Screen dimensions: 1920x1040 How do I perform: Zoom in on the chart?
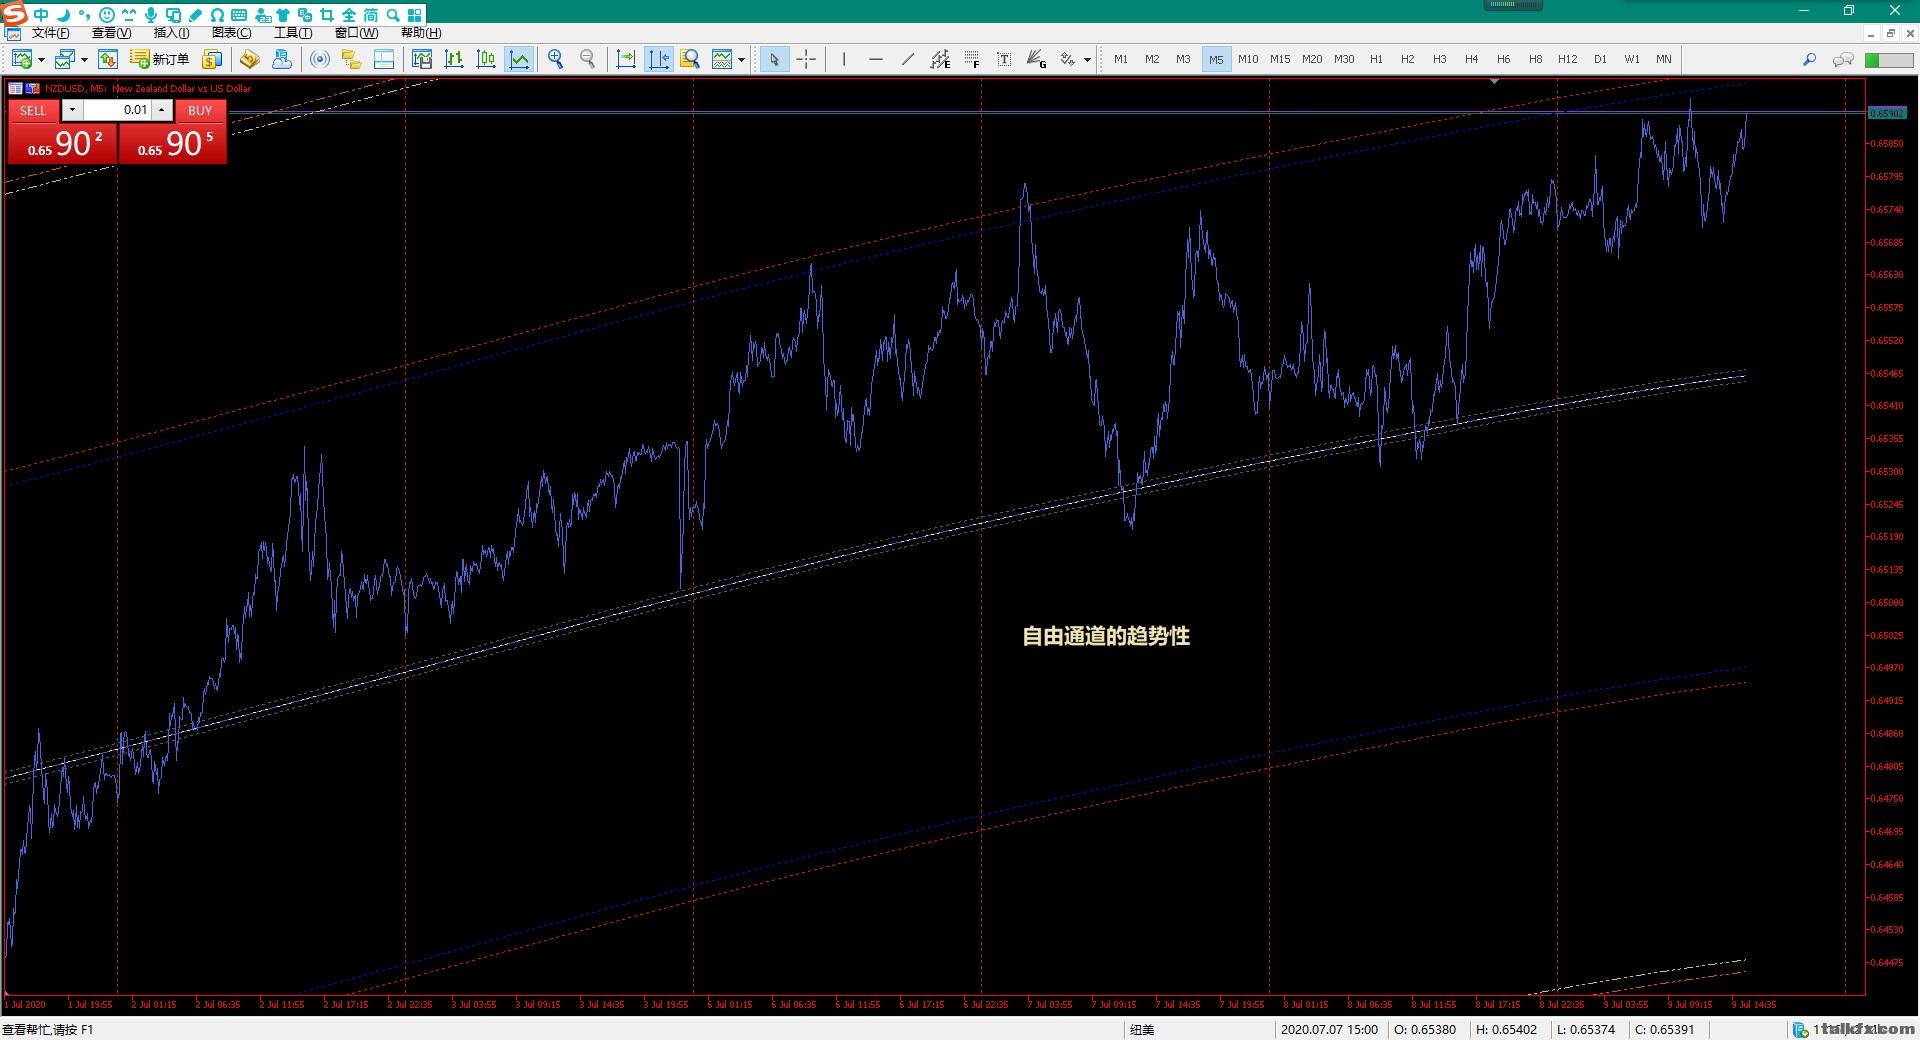pyautogui.click(x=556, y=60)
